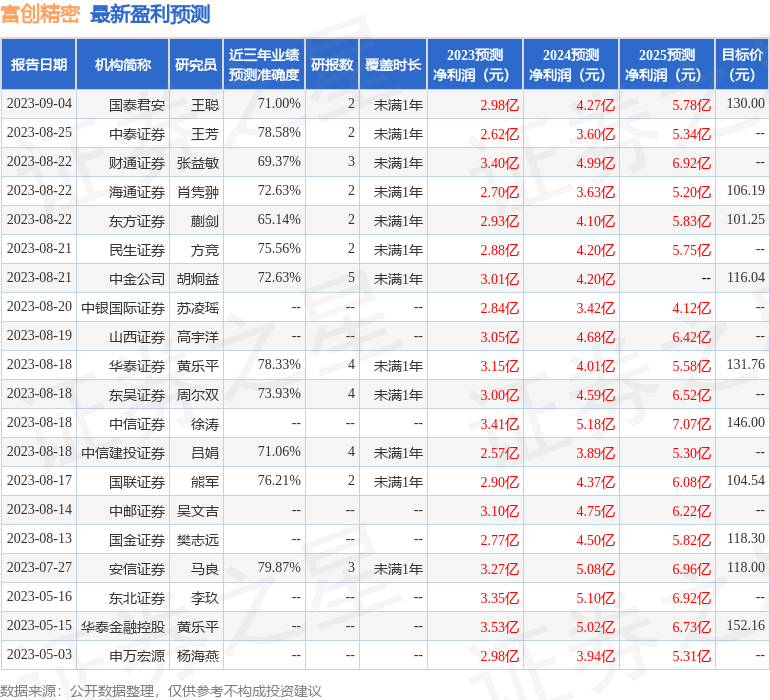This screenshot has height=700, width=770.
Task: Click accuracy value 78.58%
Action: point(279,133)
